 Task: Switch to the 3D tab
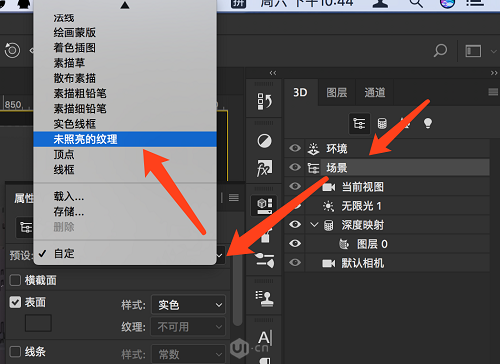click(301, 92)
